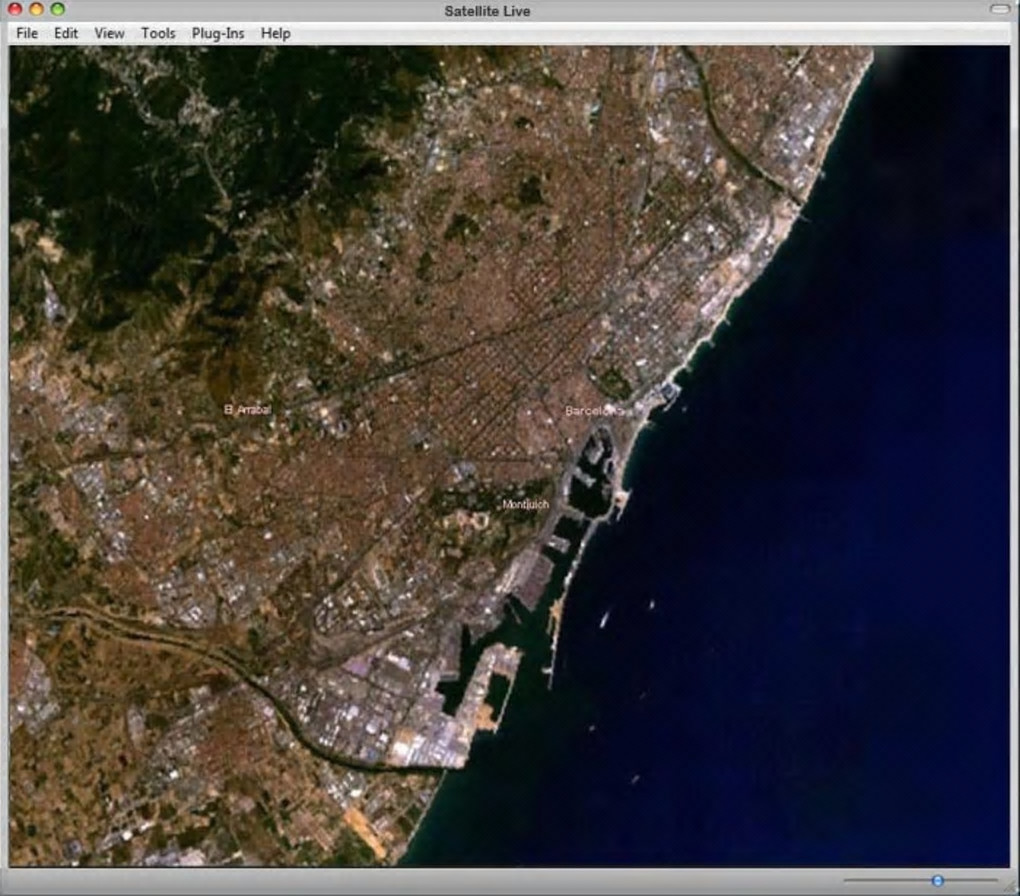Viewport: 1020px width, 896px height.
Task: Click the Satellite Live window title
Action: coord(487,11)
